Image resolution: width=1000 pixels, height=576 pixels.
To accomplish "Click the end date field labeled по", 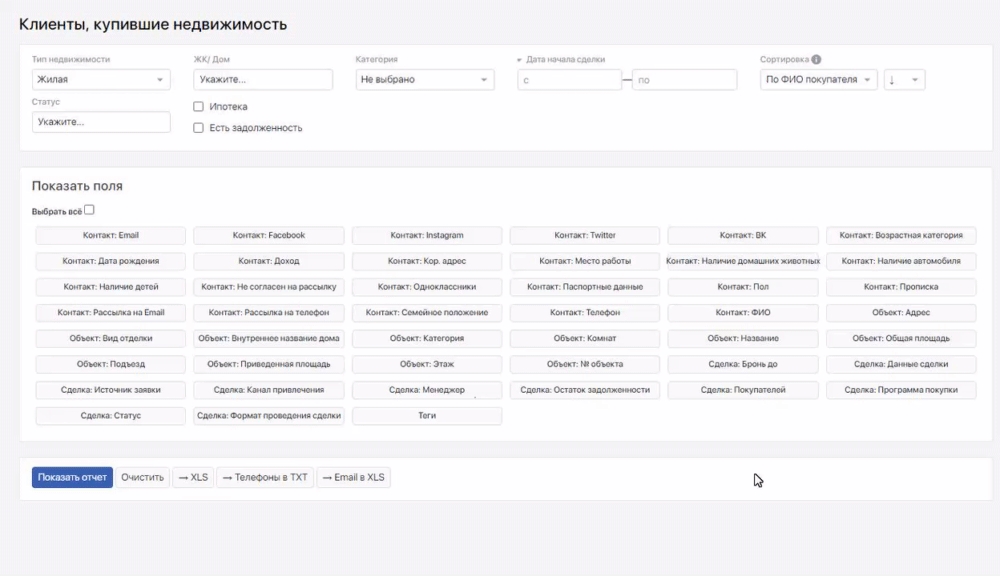I will point(684,80).
